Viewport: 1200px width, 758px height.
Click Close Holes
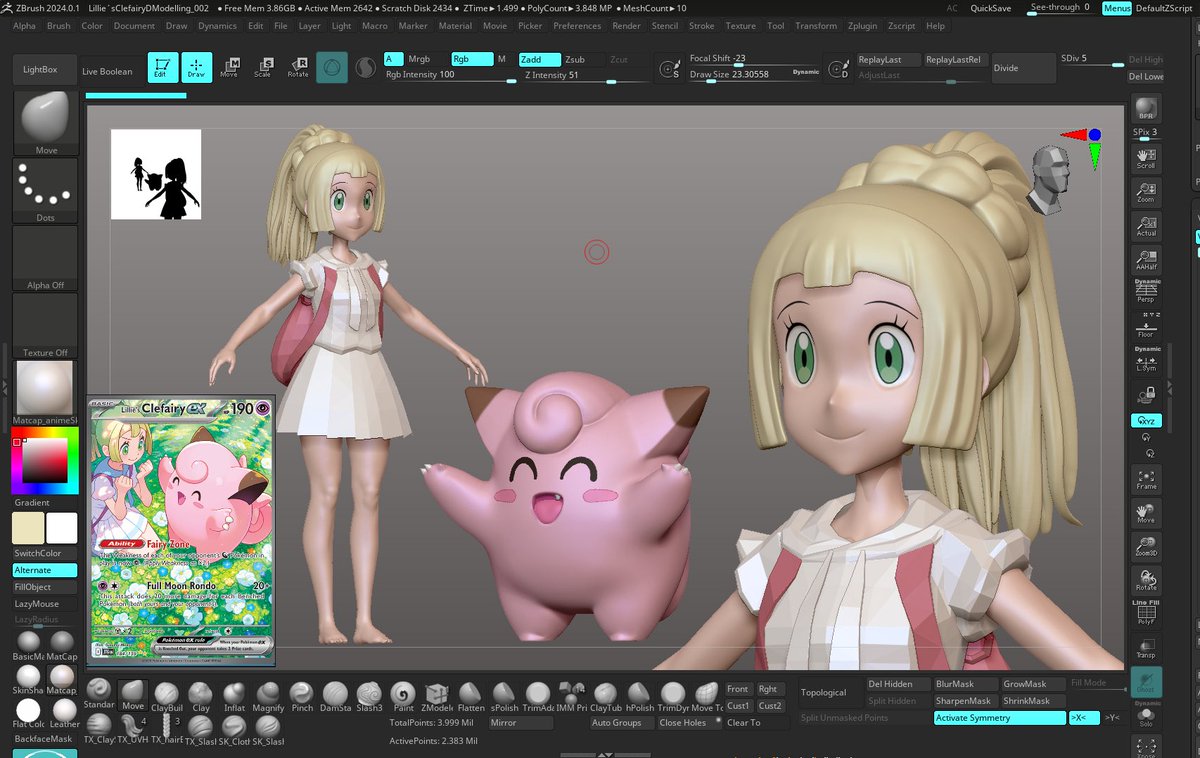[683, 722]
